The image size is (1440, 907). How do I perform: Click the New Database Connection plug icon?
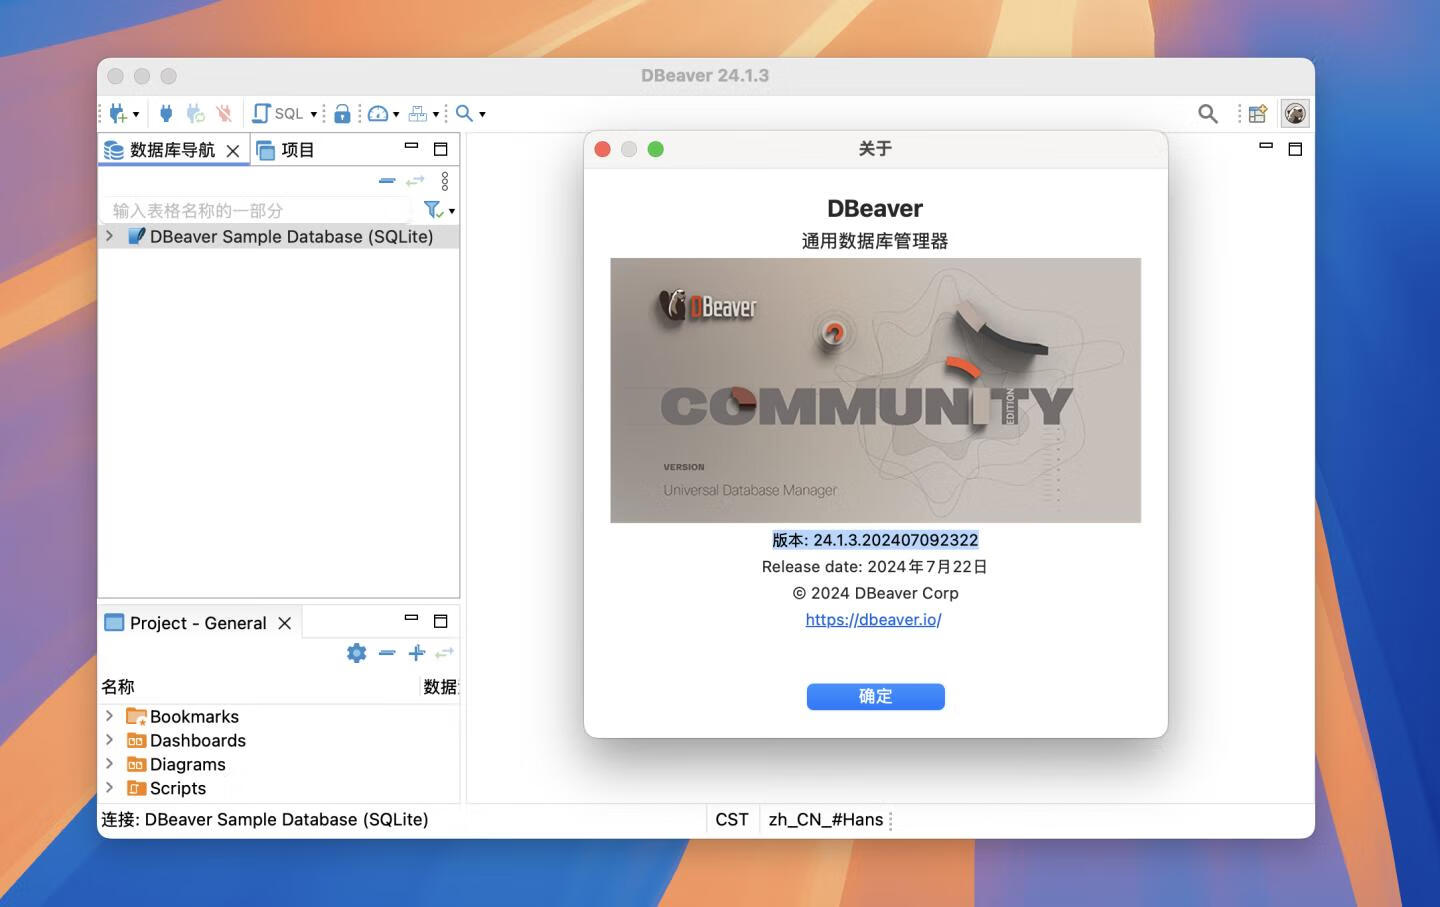[x=118, y=114]
